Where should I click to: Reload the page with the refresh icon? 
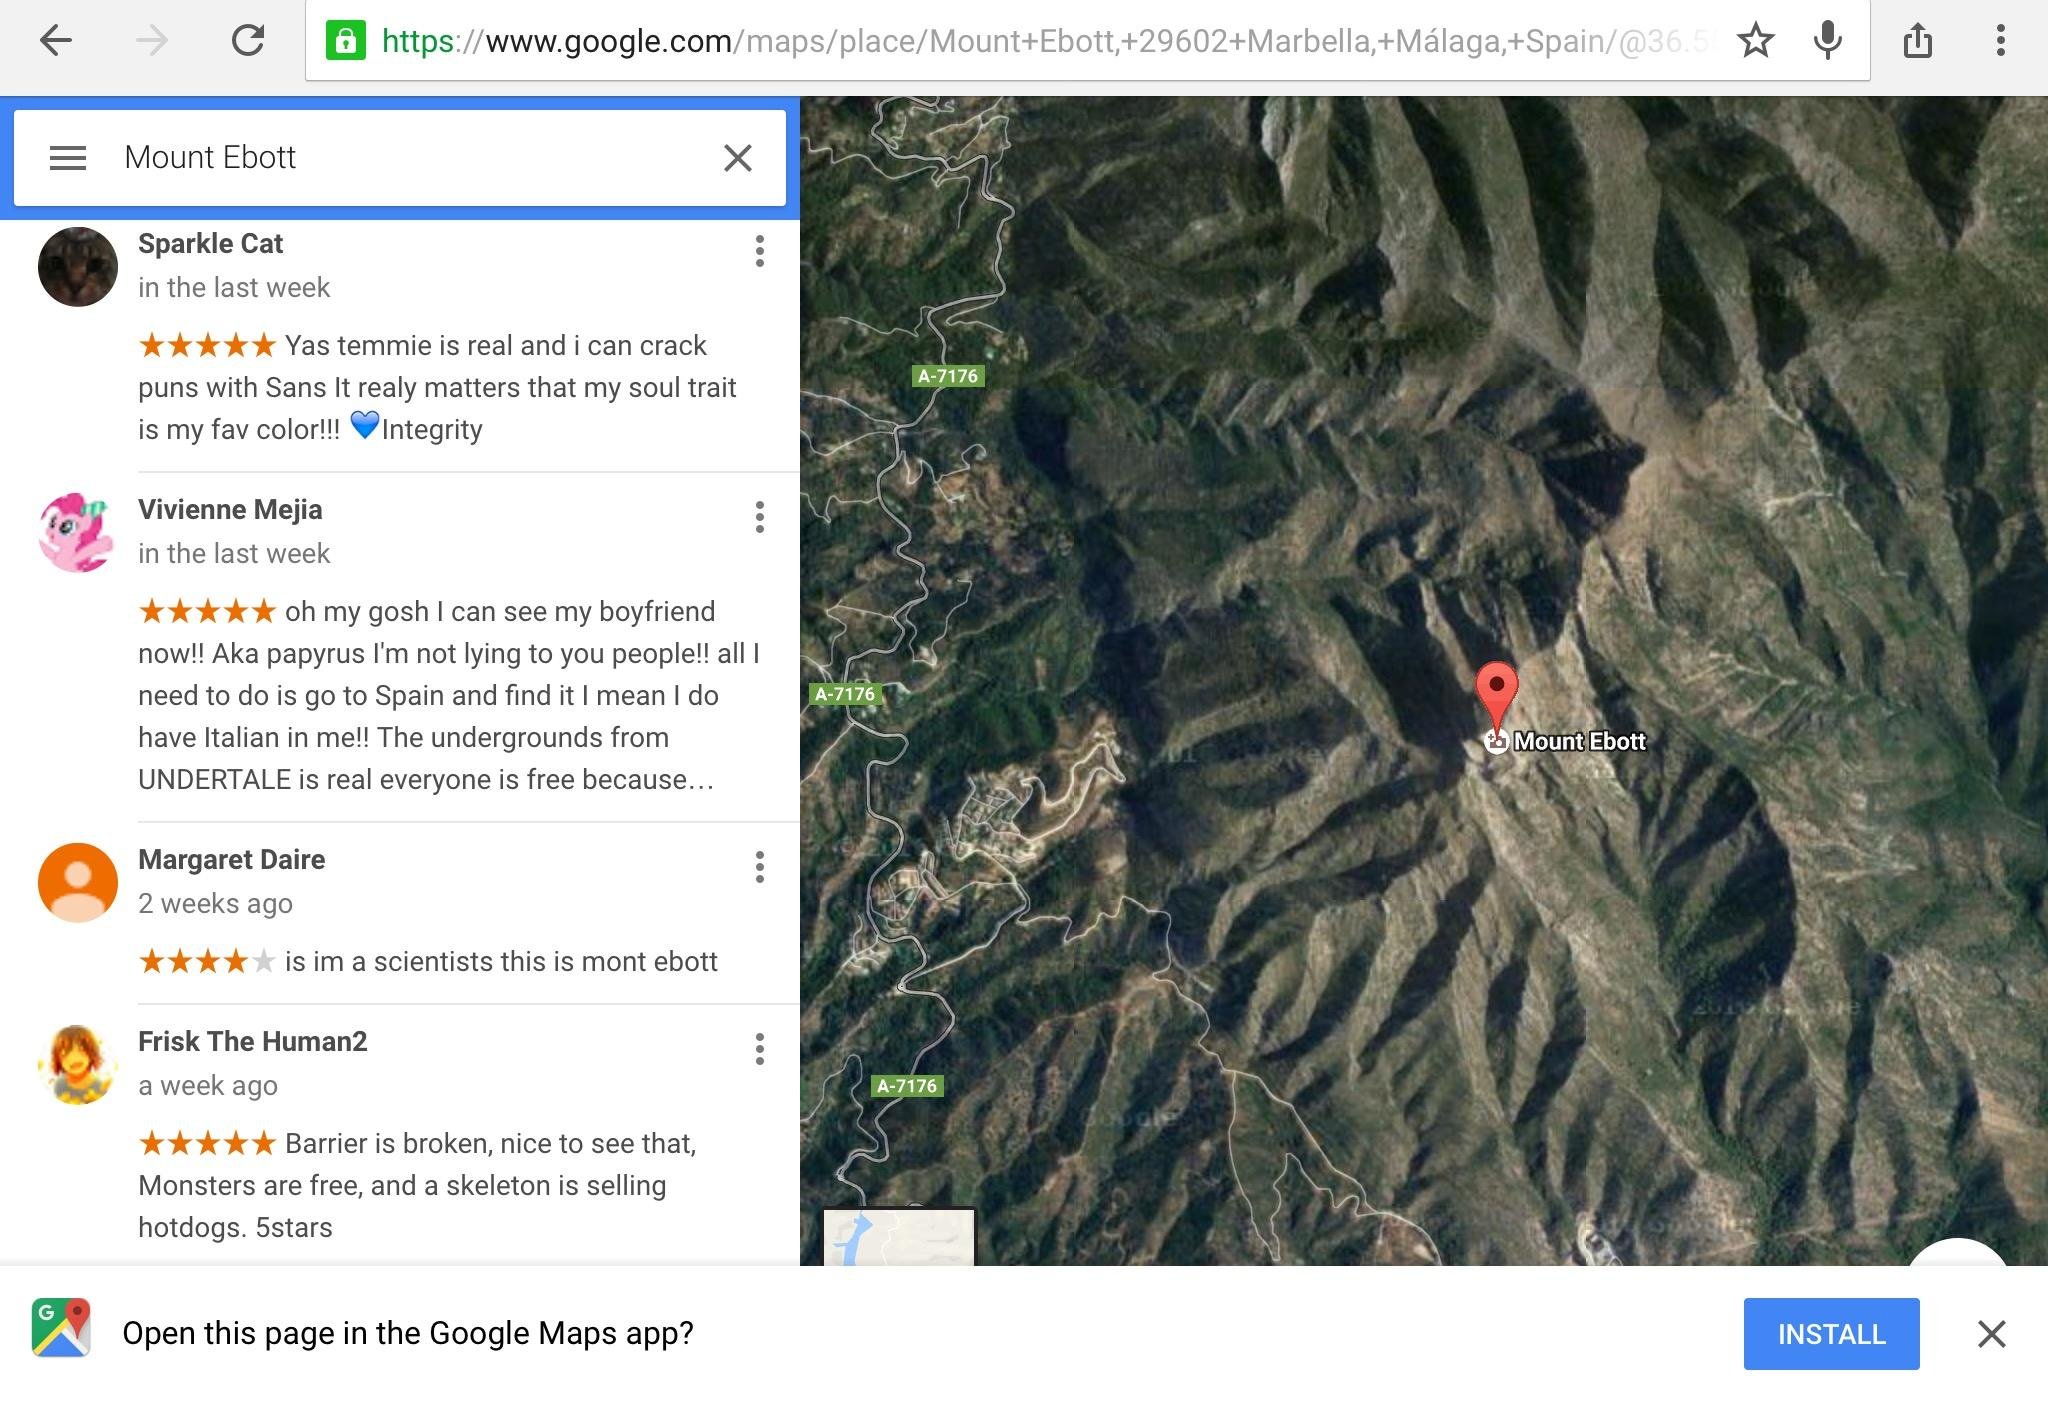[x=247, y=41]
